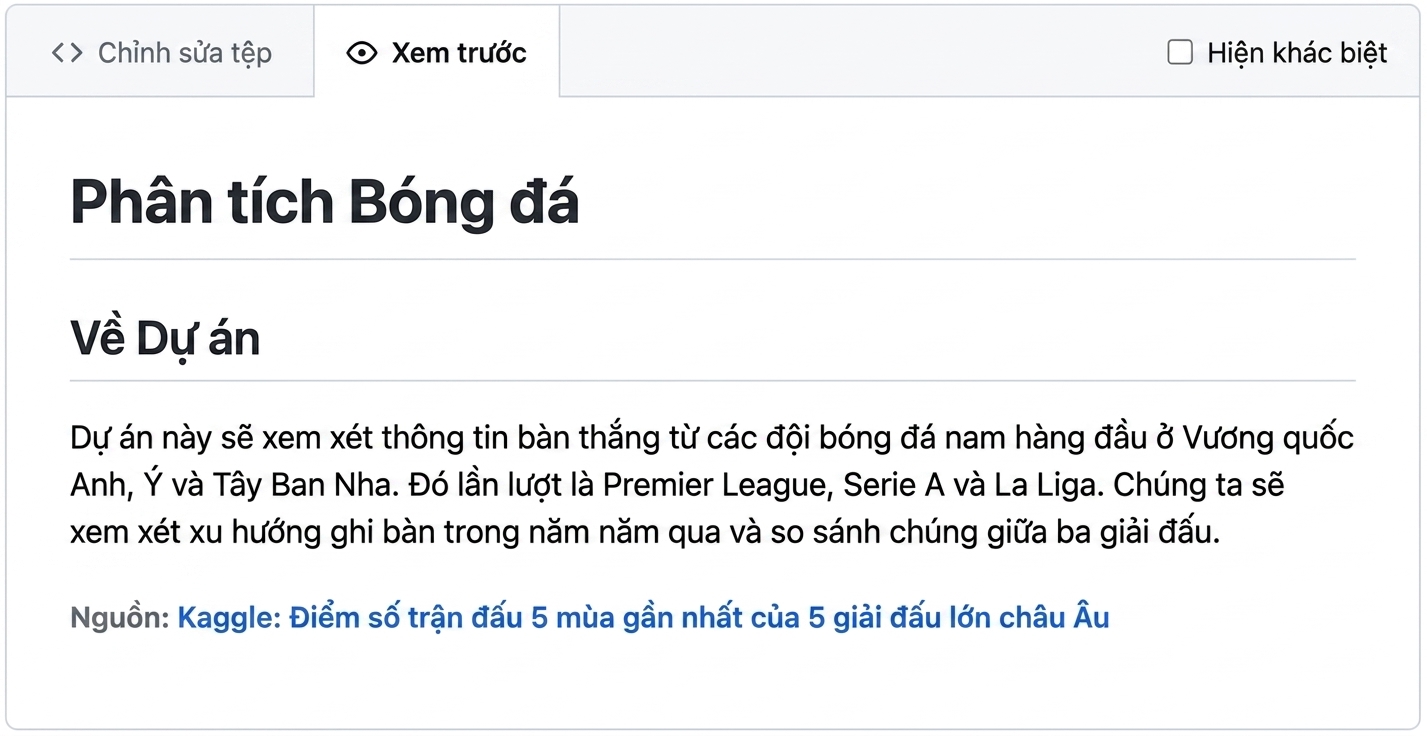
Task: Click the Phân tích Bóng đá heading
Action: click(x=325, y=203)
